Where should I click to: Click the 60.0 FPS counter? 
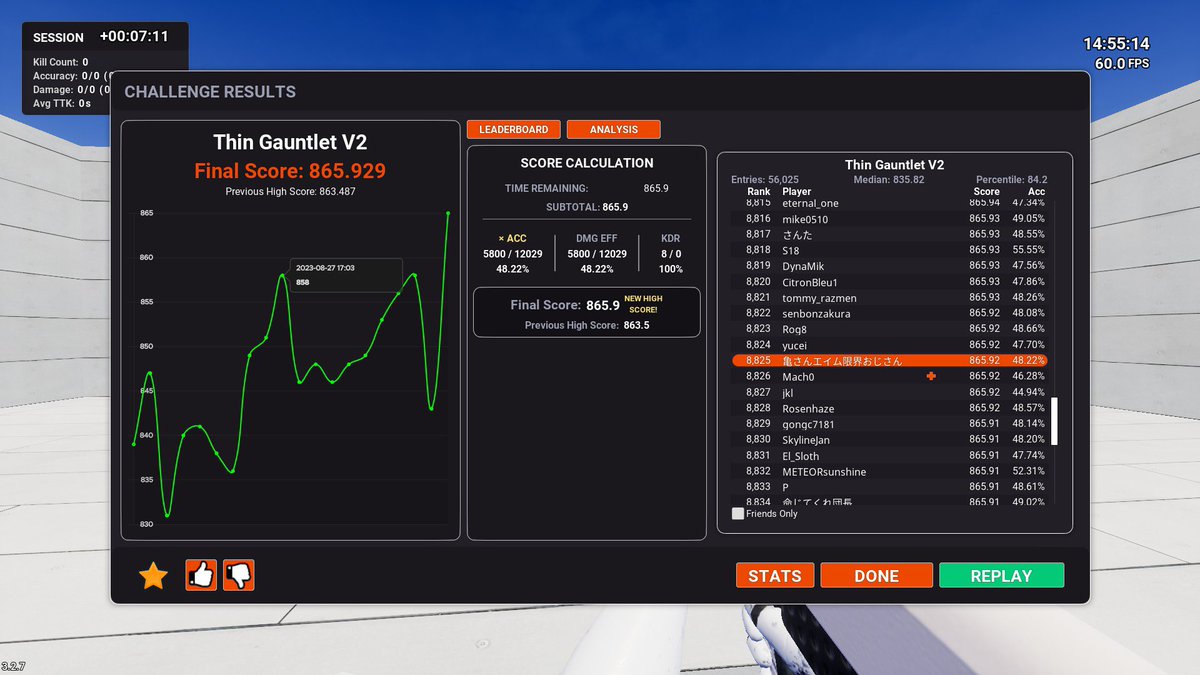point(1122,63)
